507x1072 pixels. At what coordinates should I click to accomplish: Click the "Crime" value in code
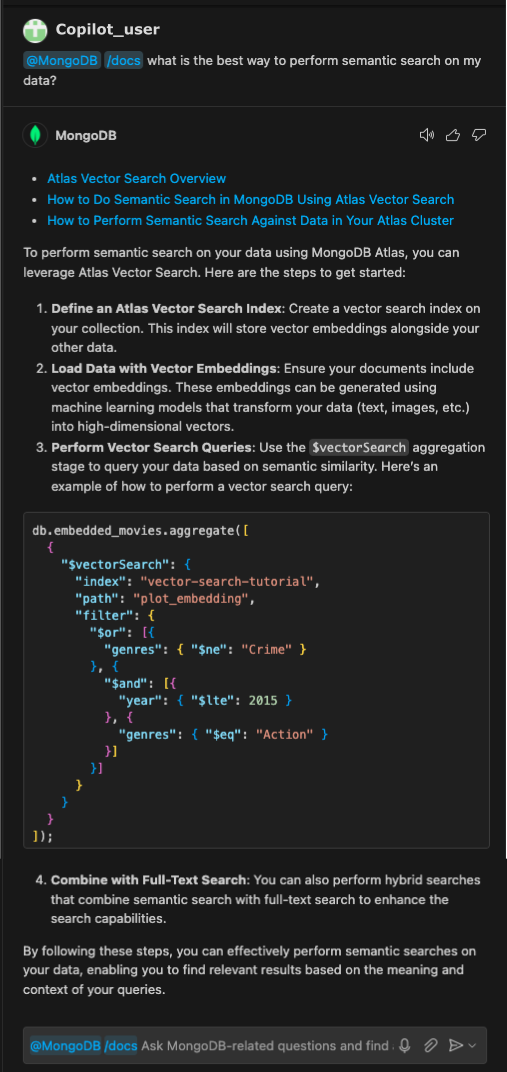pyautogui.click(x=268, y=649)
